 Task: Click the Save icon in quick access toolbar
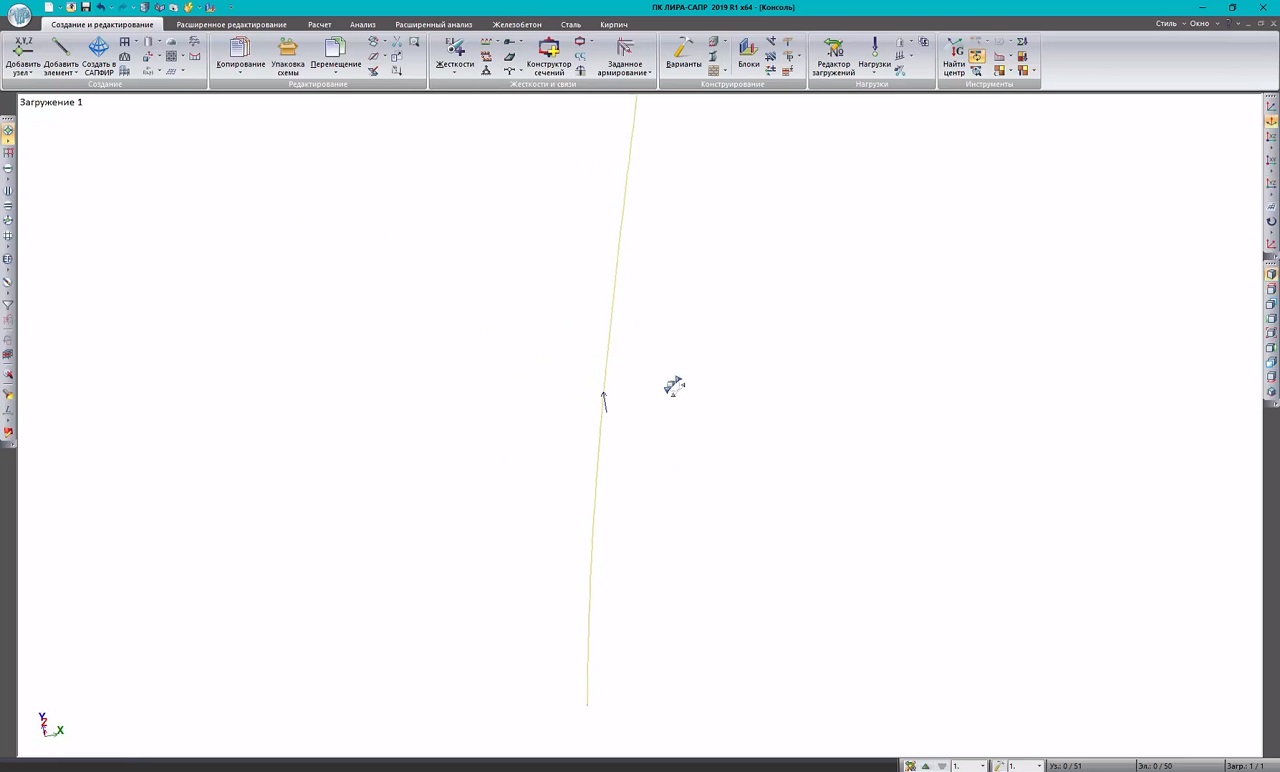point(85,7)
